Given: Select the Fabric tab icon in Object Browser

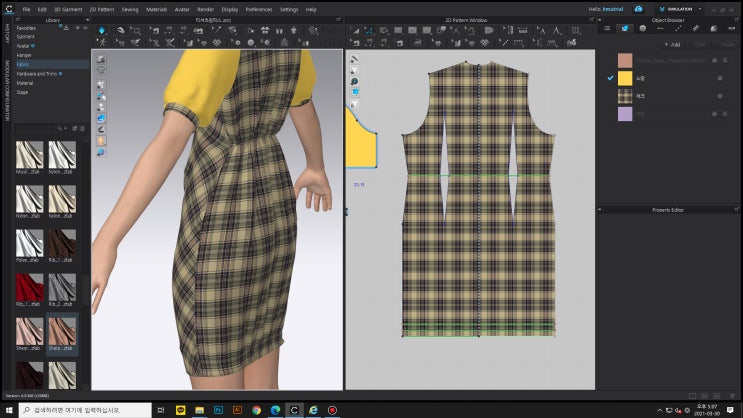Looking at the screenshot, I should [625, 29].
